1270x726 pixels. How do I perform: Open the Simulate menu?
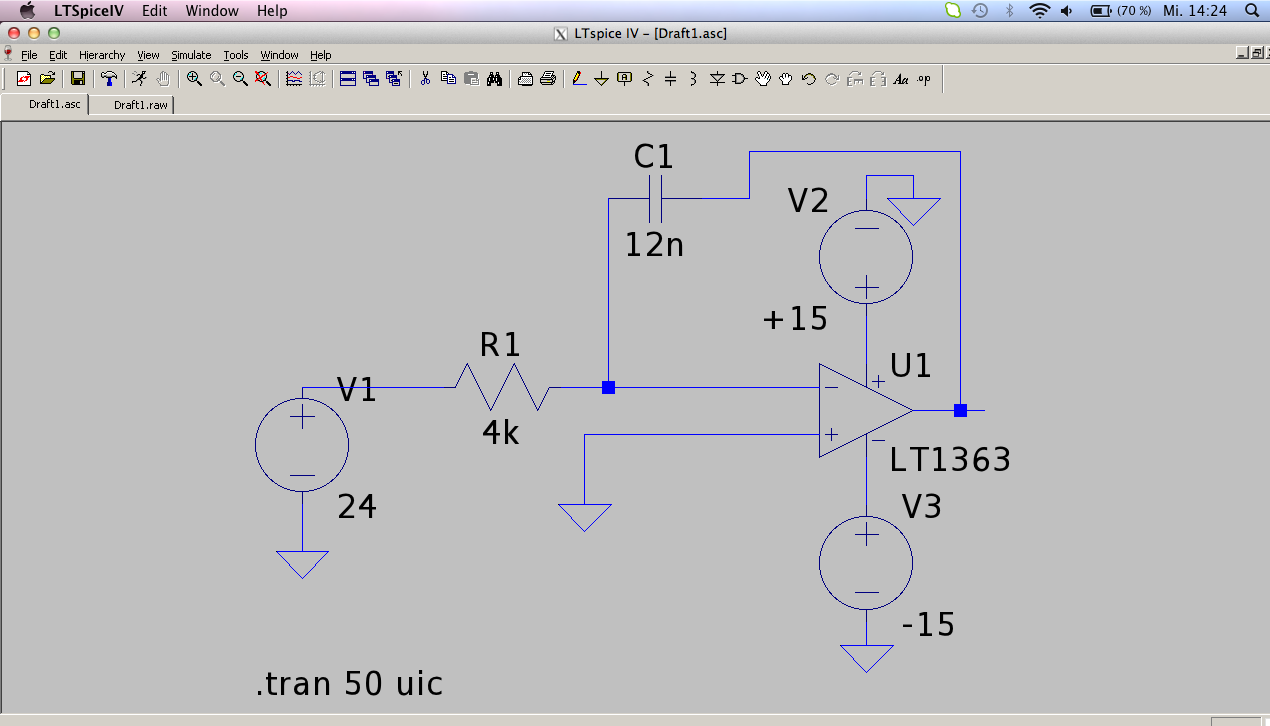pos(191,55)
